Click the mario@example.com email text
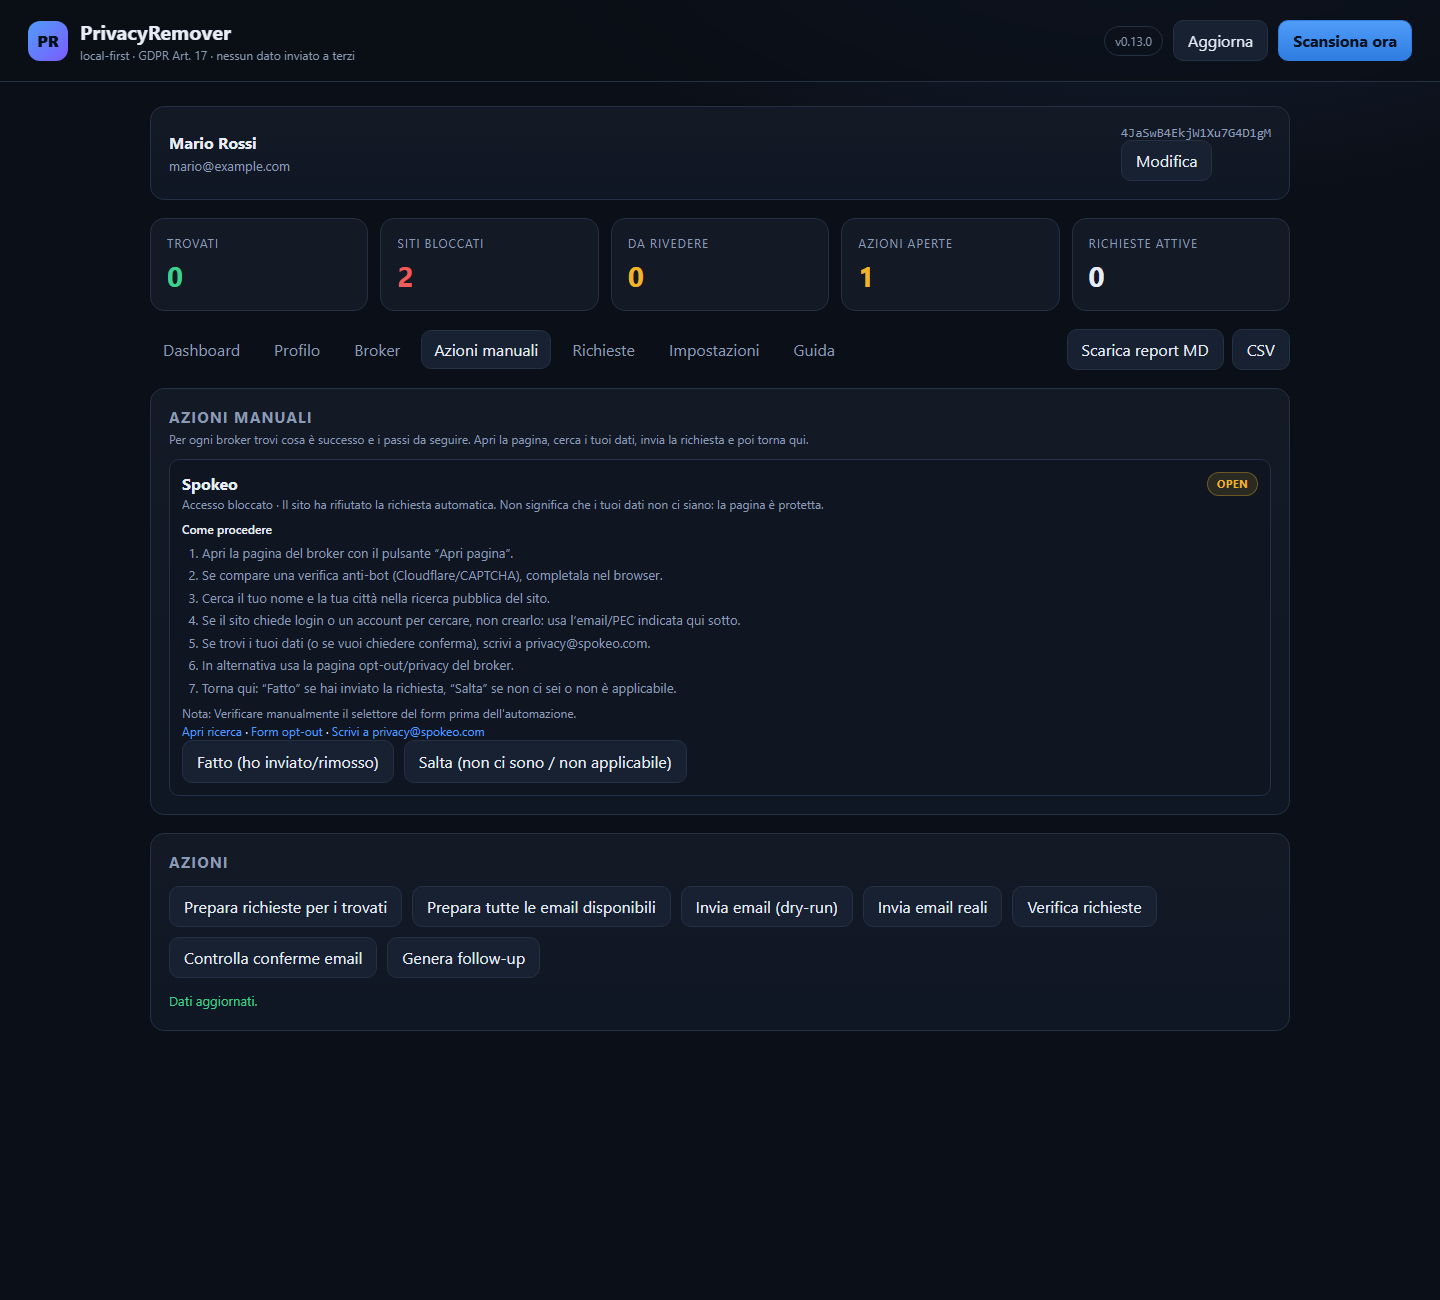Image resolution: width=1440 pixels, height=1300 pixels. pyautogui.click(x=229, y=167)
